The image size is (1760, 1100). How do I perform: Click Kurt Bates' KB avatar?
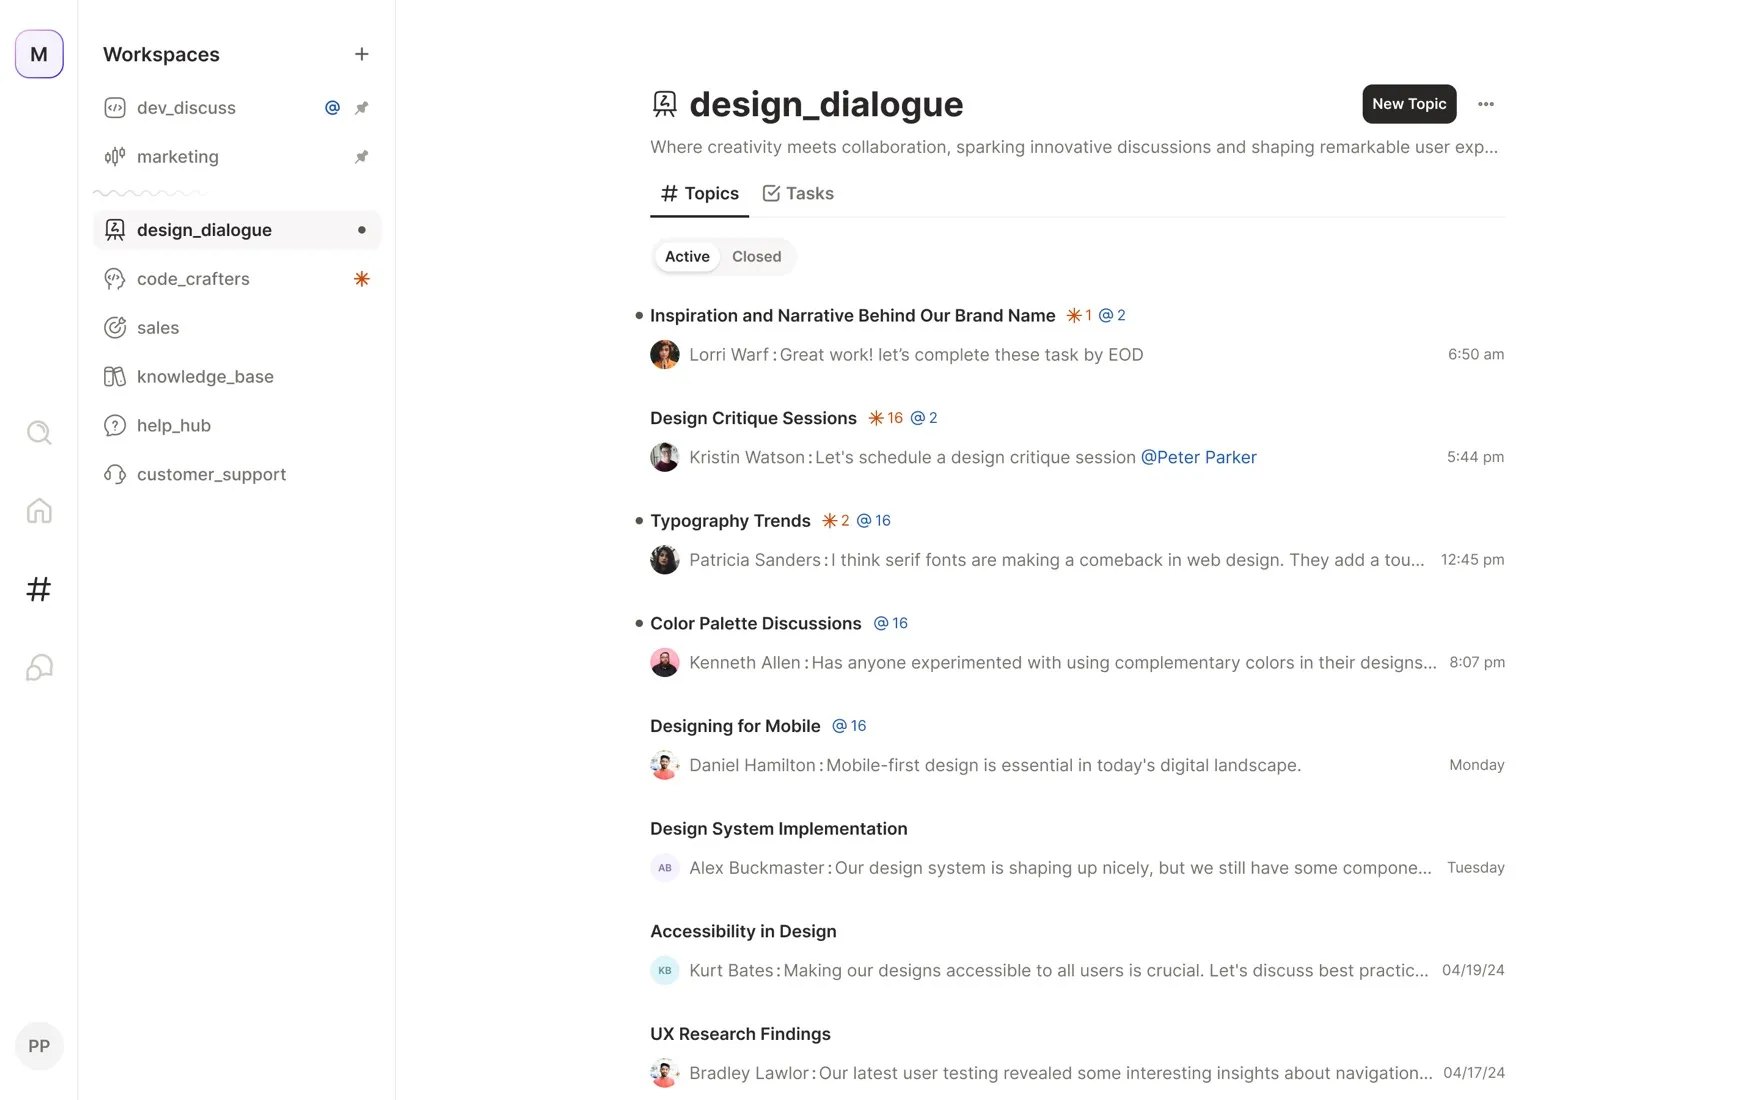click(665, 971)
